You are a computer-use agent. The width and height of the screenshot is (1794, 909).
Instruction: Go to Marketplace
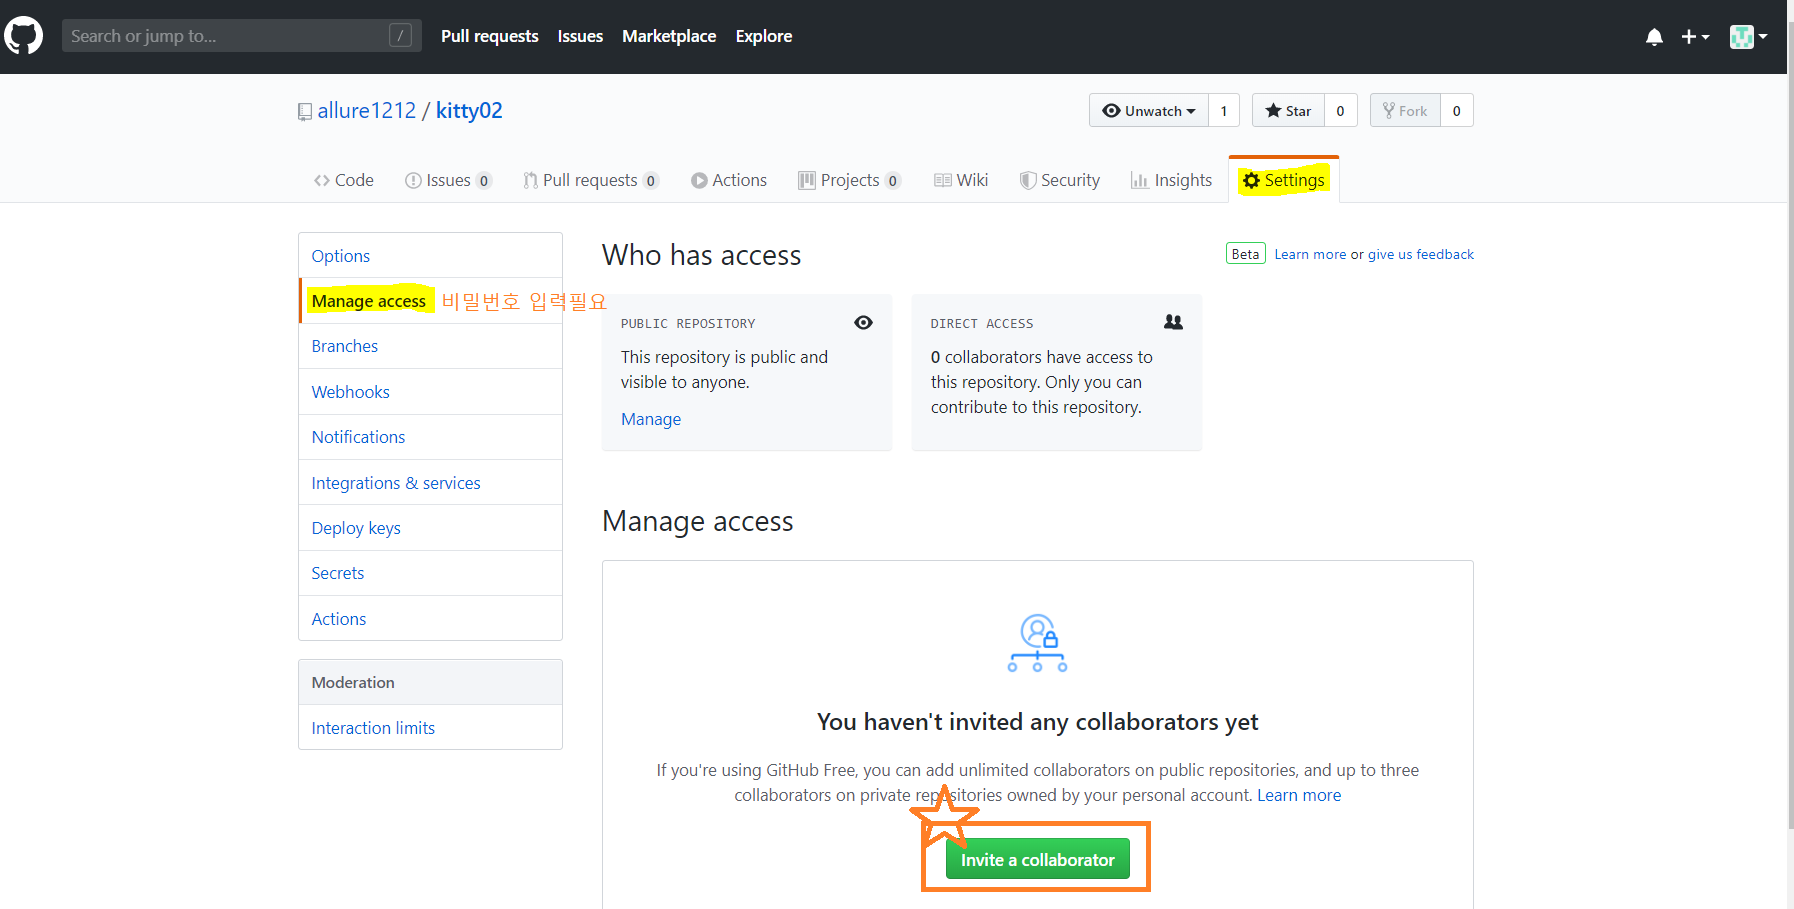[x=669, y=36]
